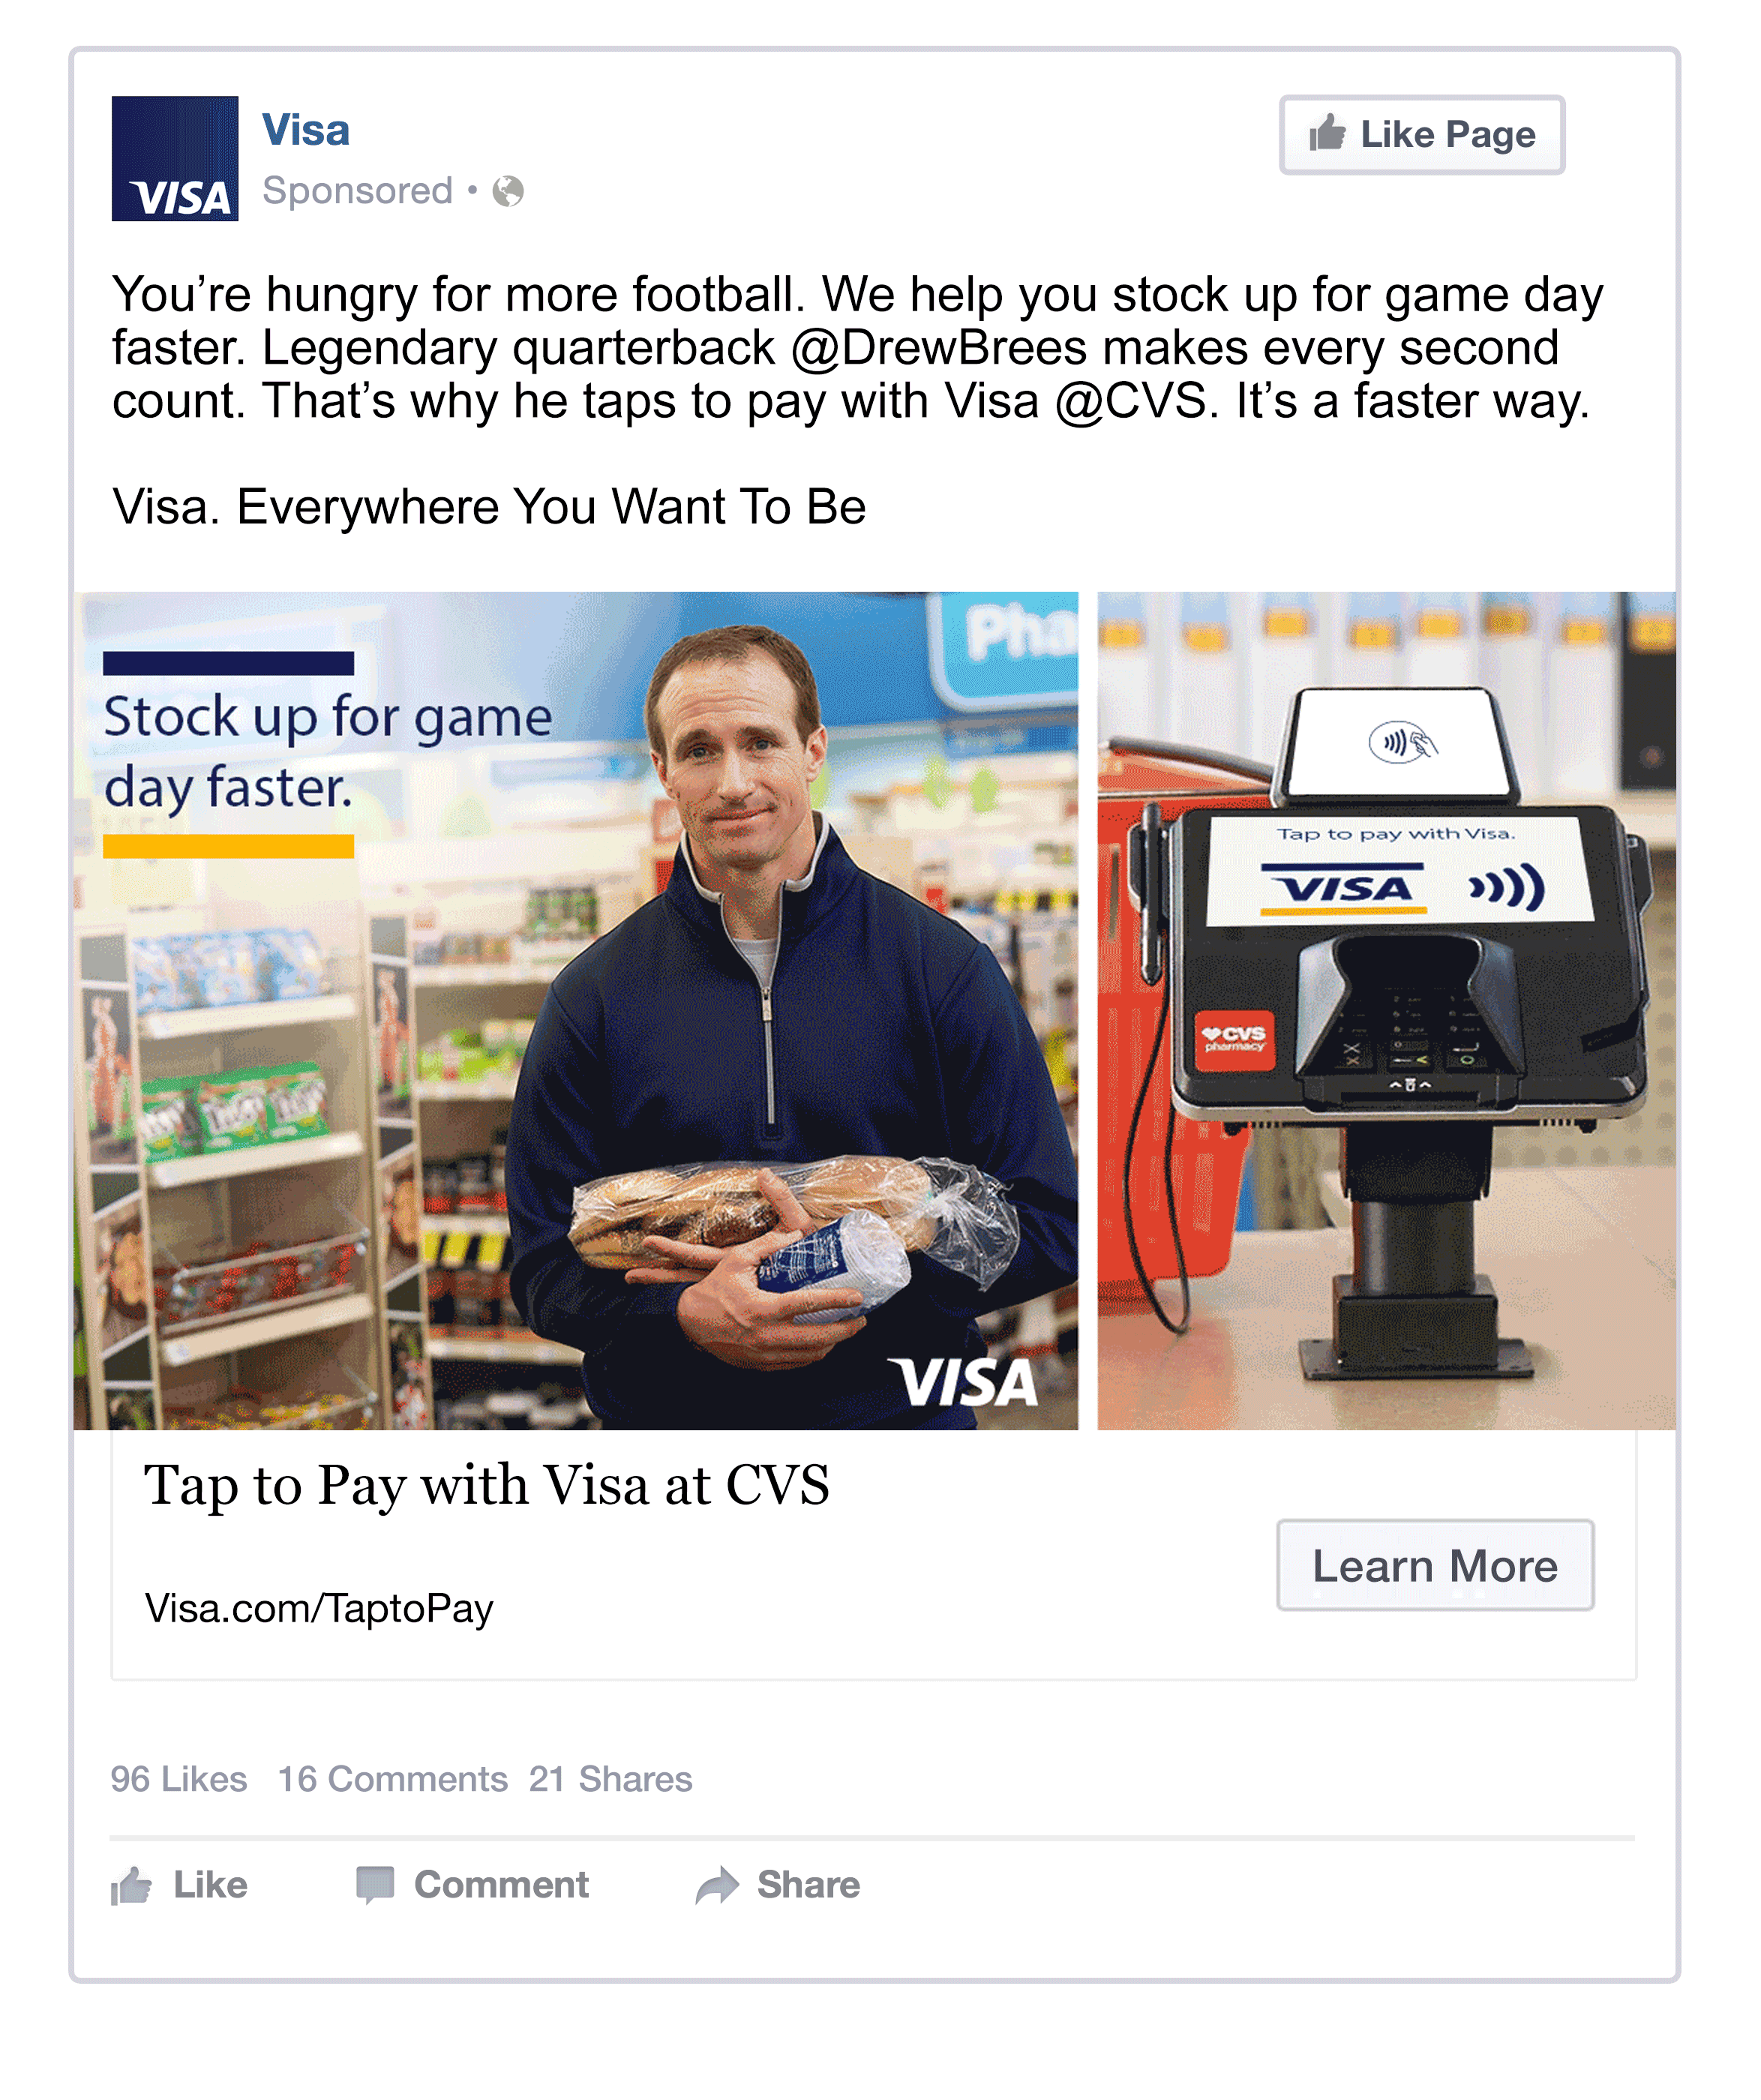
Task: View the 96 Likes count
Action: 178,1779
